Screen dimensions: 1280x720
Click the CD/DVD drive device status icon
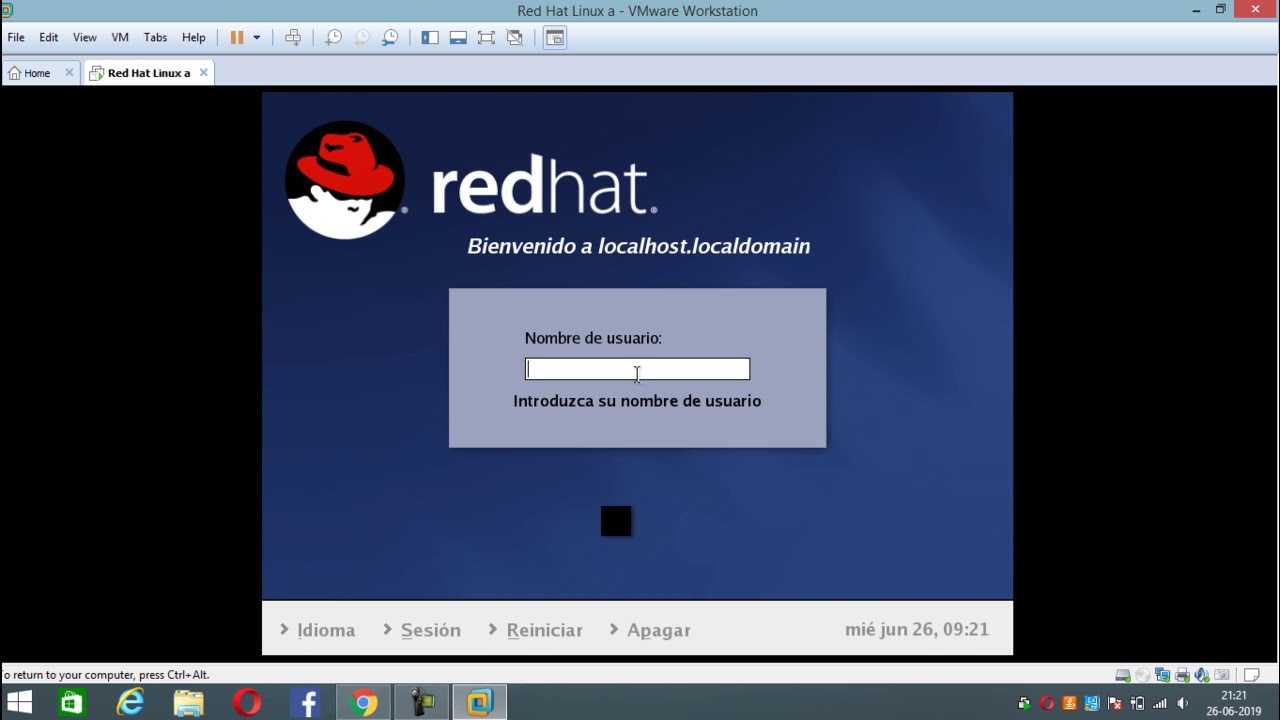1142,675
